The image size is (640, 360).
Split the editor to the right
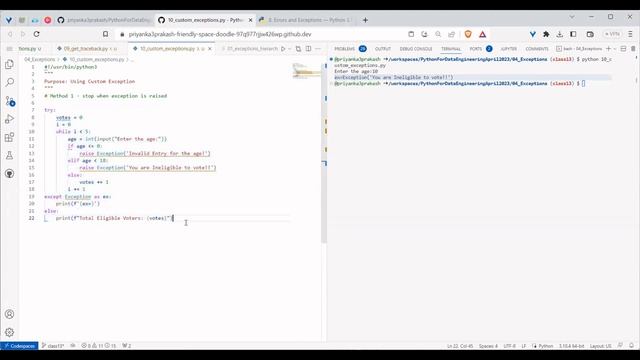click(309, 49)
